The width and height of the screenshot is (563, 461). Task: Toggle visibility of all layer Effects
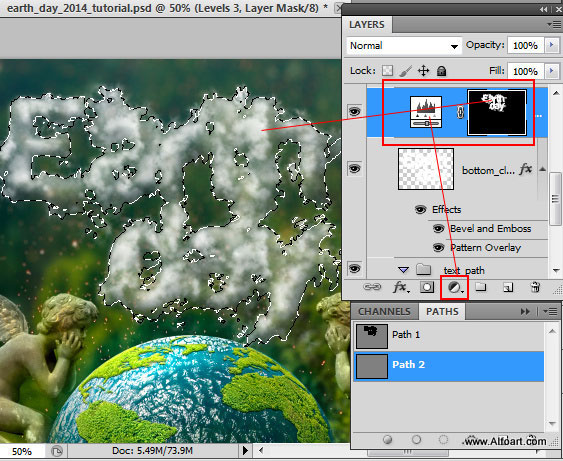pos(420,209)
